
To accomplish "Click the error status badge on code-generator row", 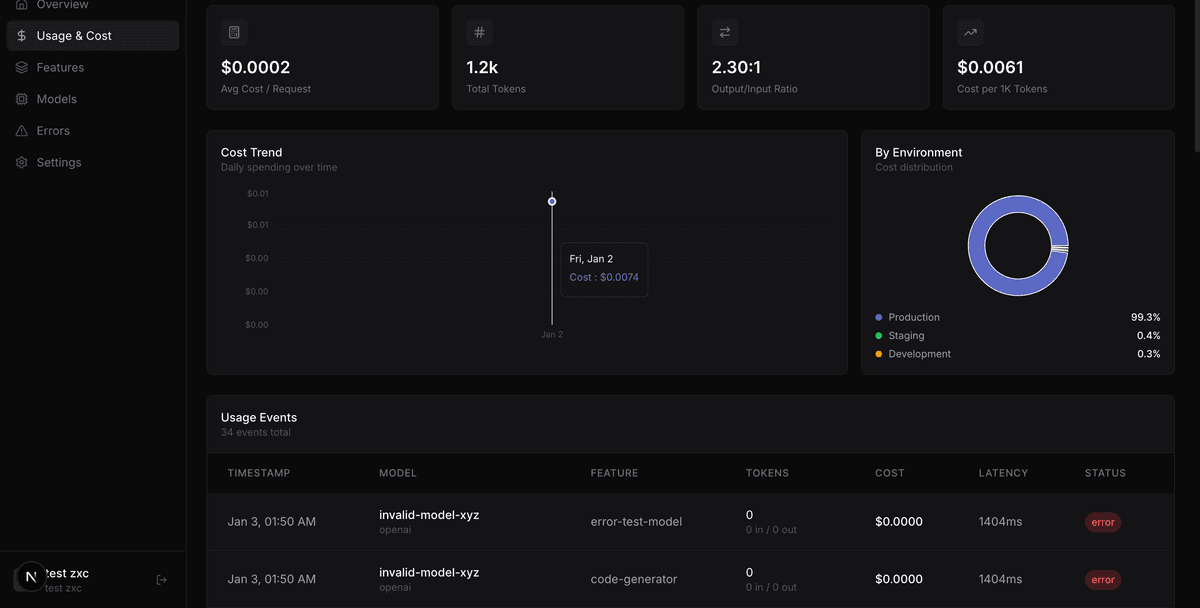I will [x=1102, y=579].
